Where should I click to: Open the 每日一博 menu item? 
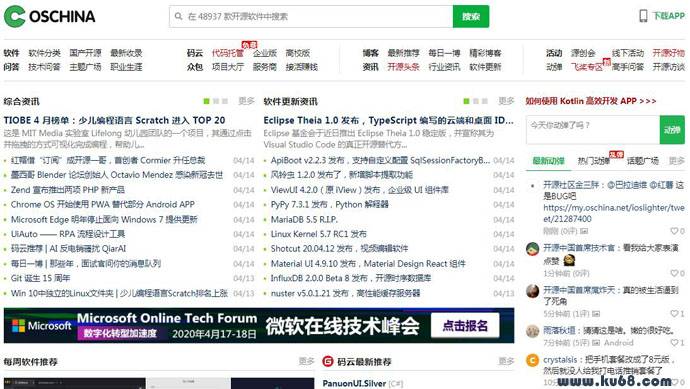click(444, 53)
